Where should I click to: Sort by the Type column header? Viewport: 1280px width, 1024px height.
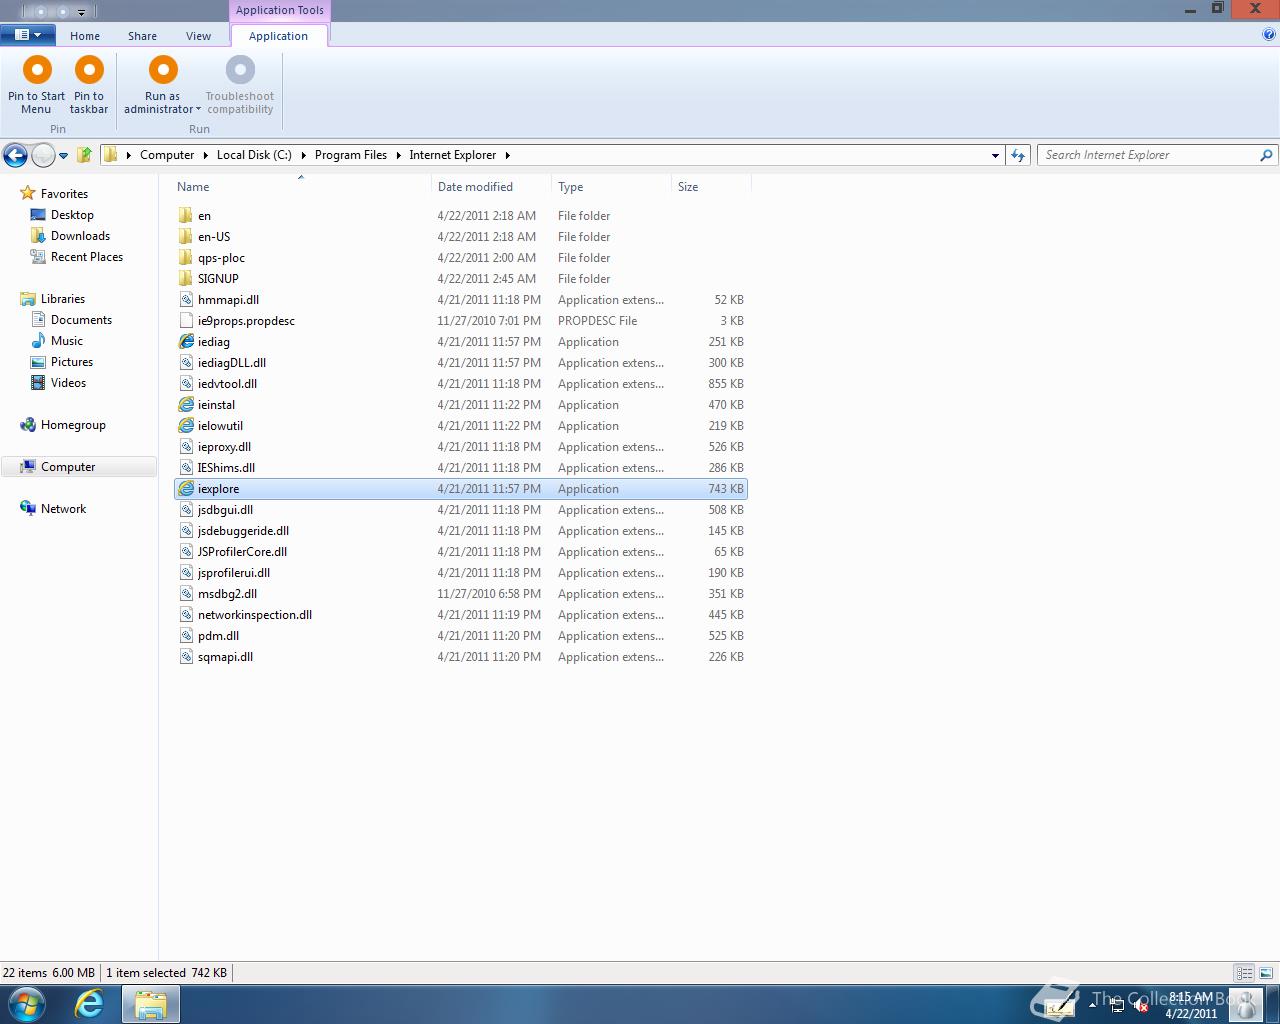tap(611, 187)
